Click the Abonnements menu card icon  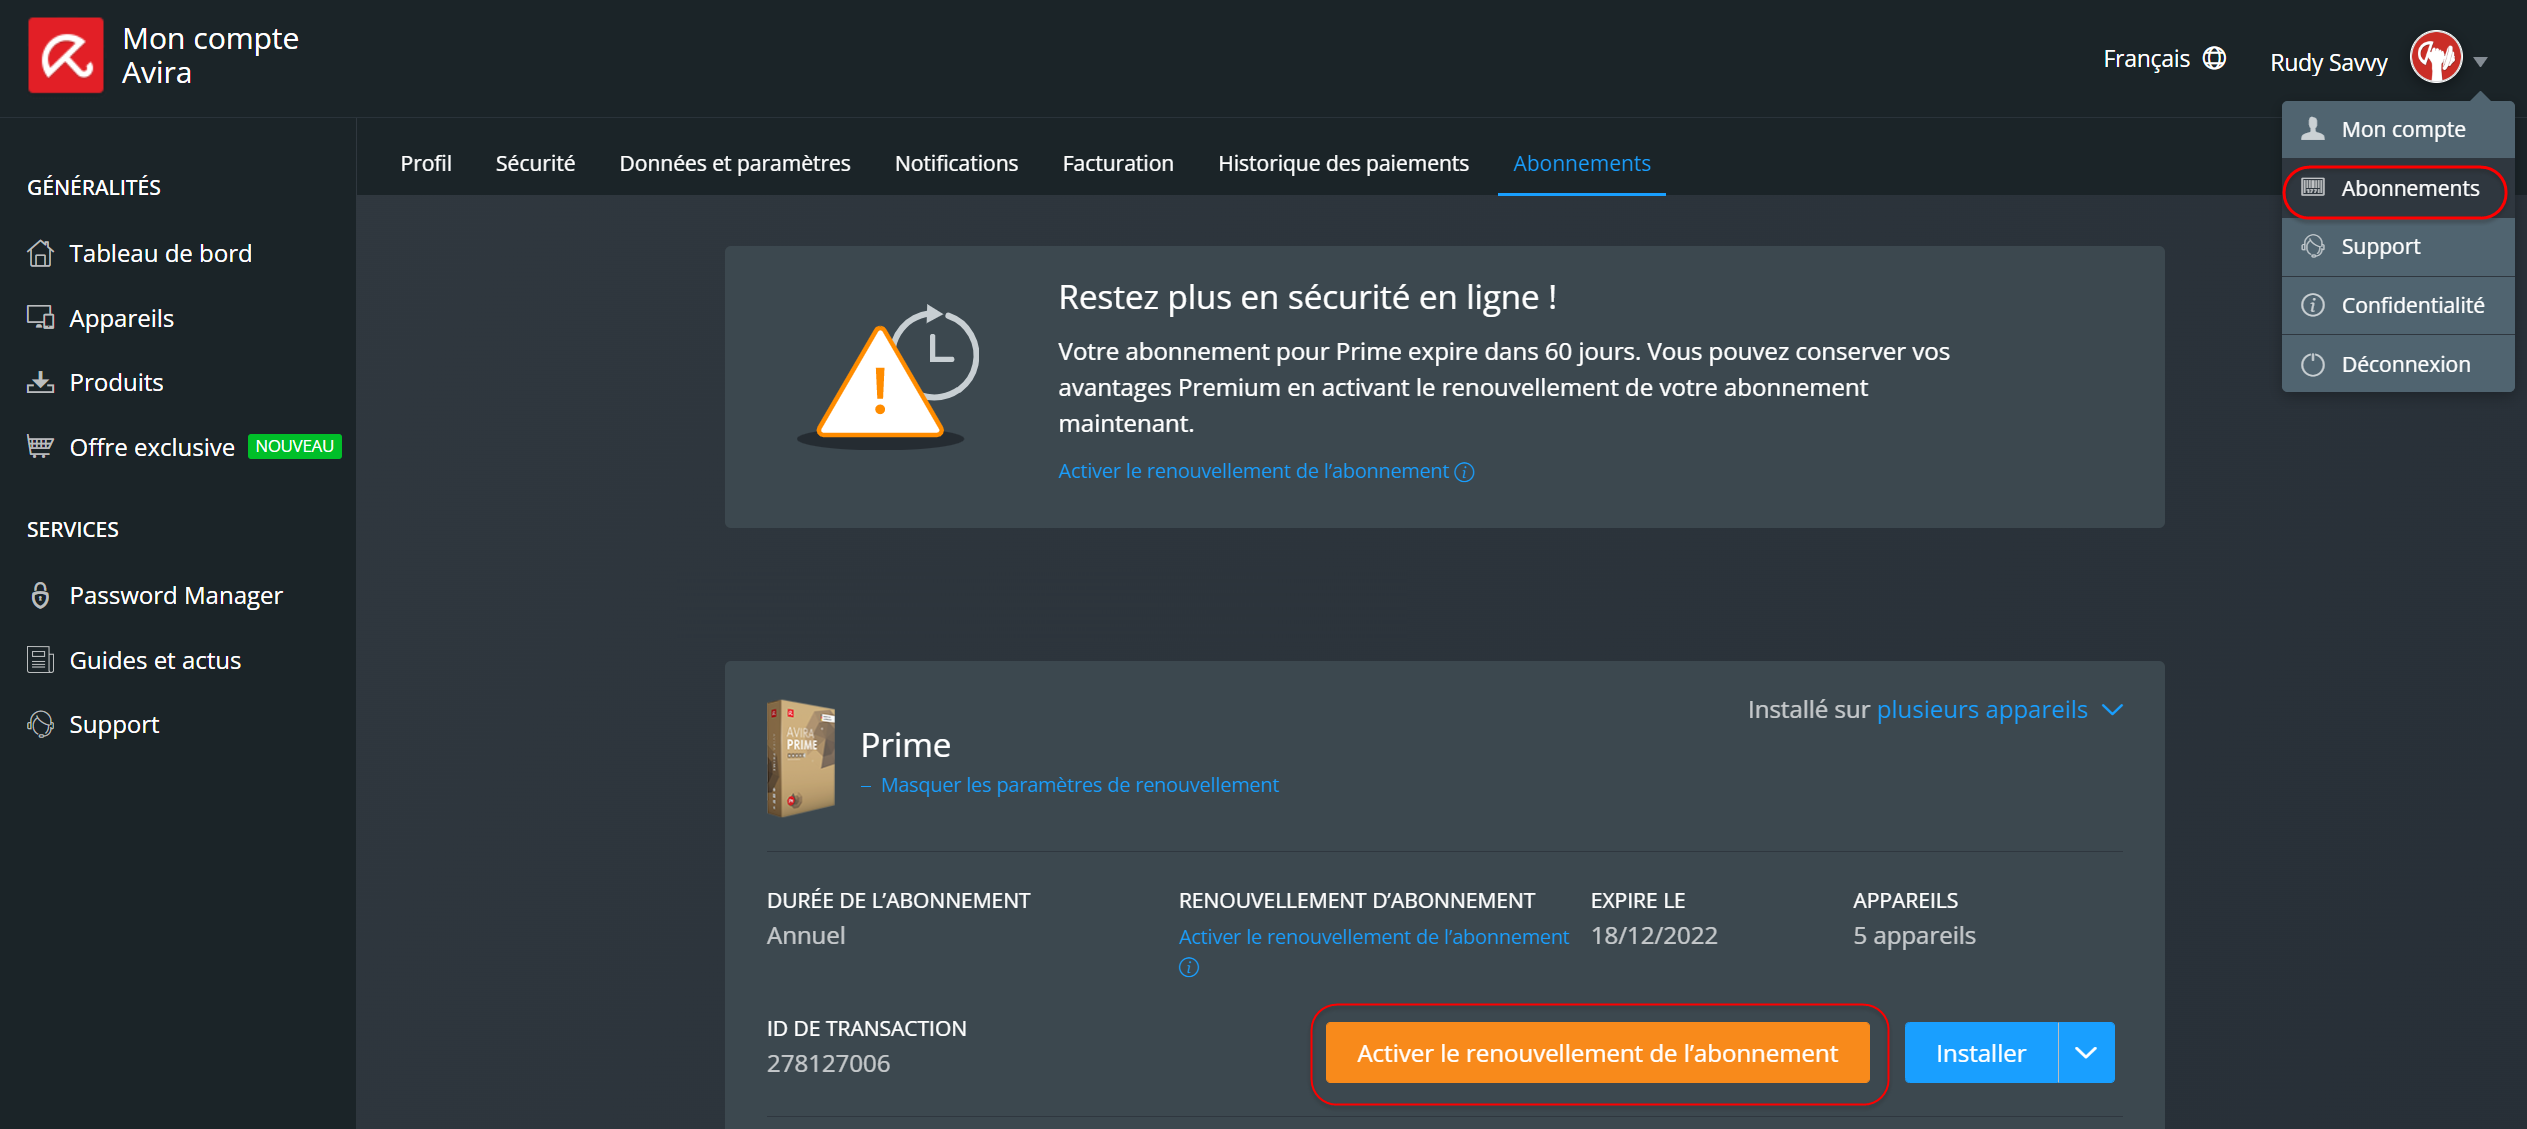tap(2313, 187)
